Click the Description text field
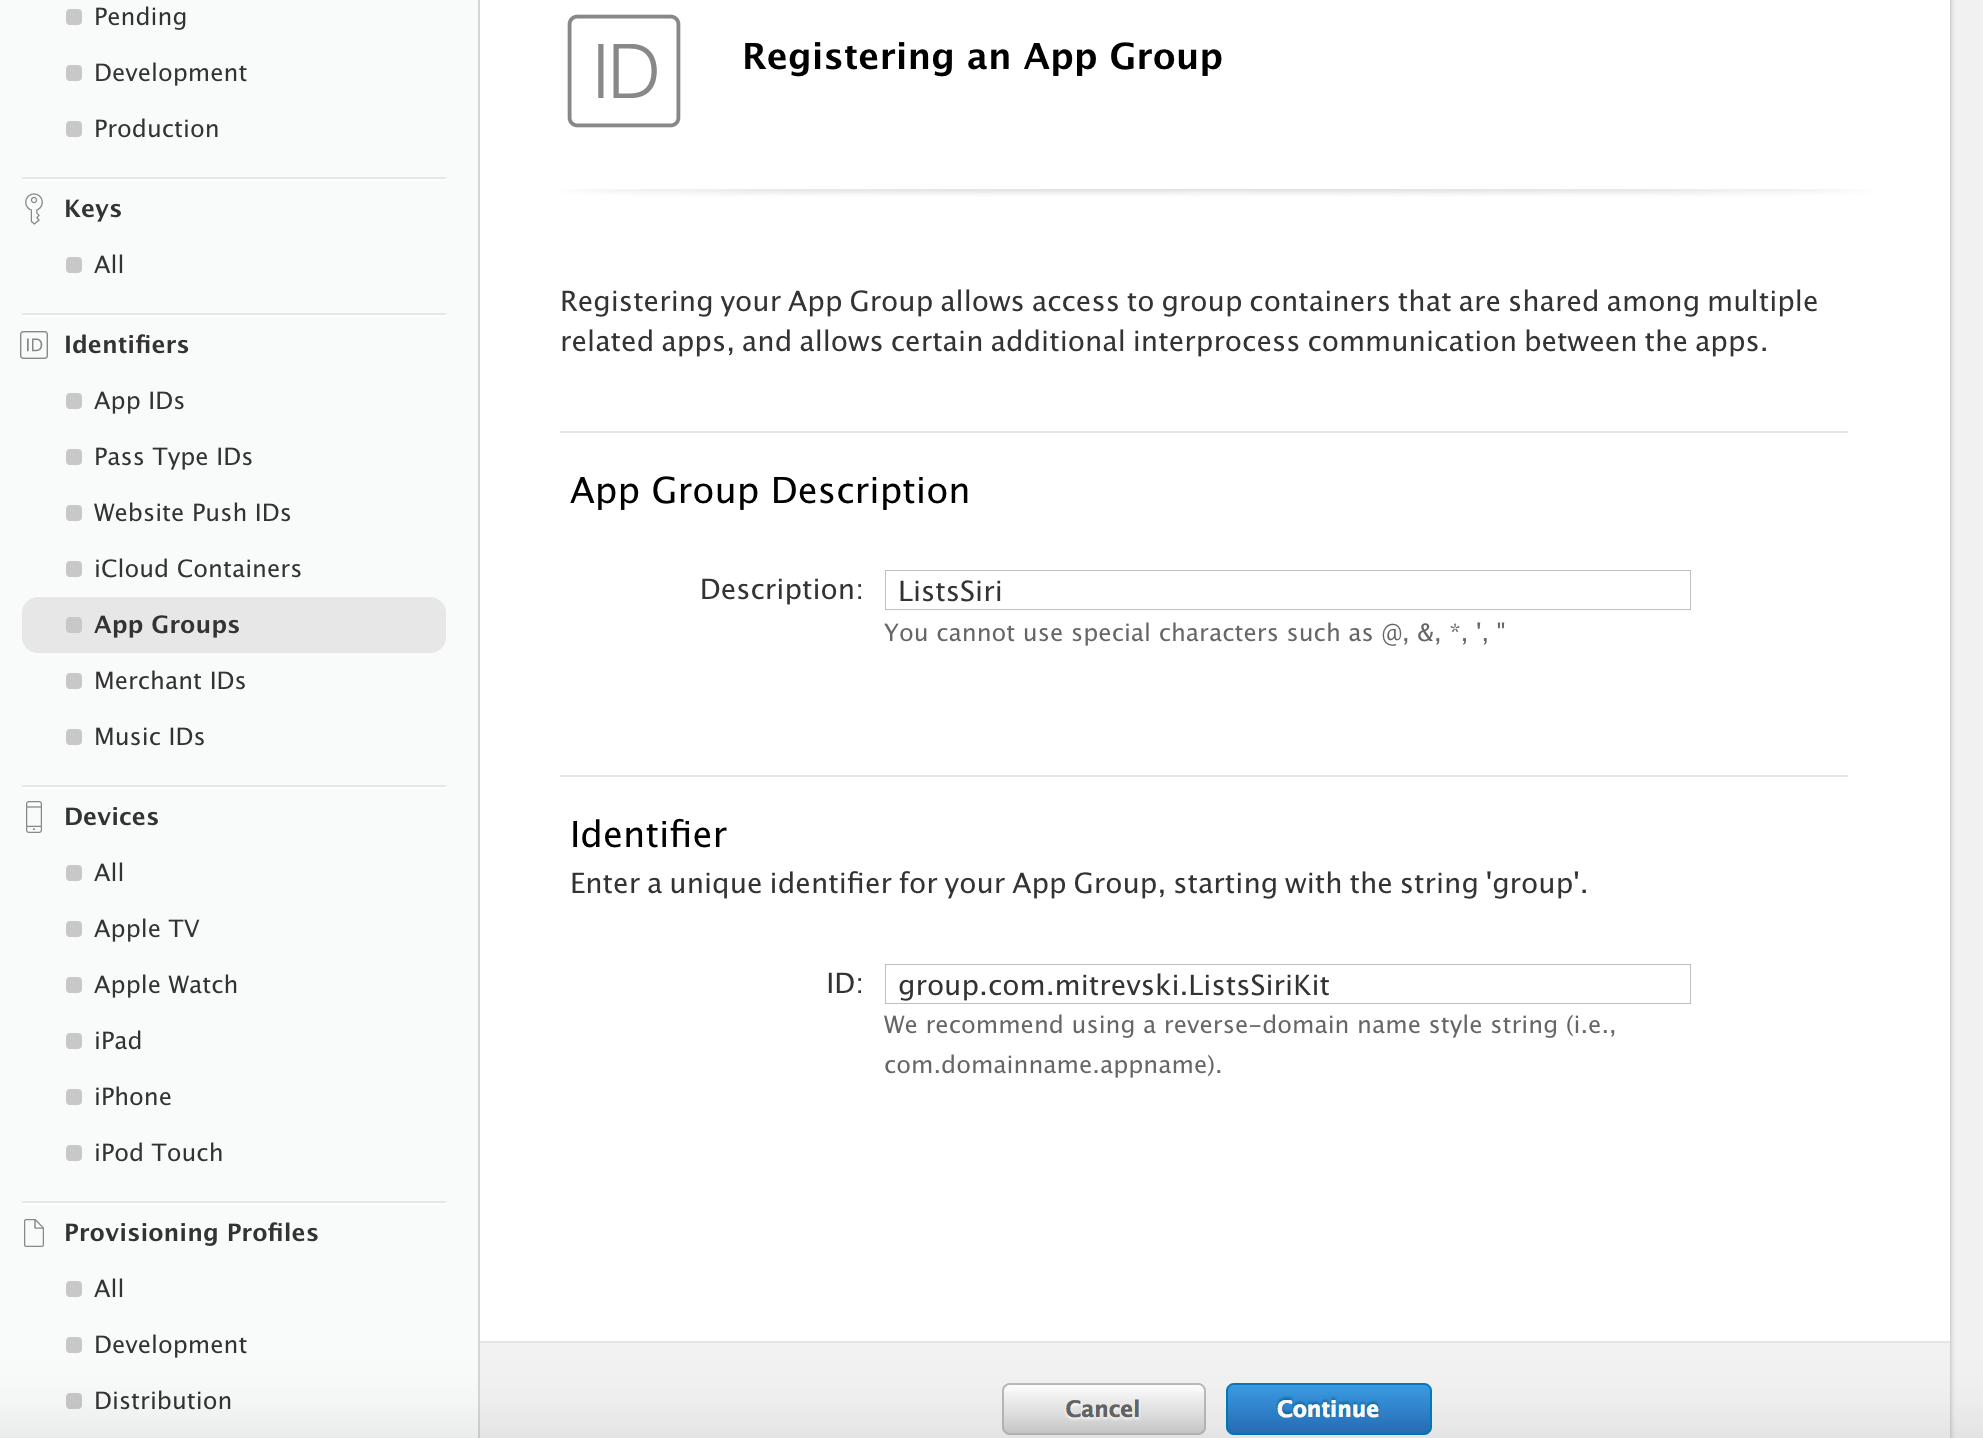1983x1438 pixels. [x=1287, y=590]
